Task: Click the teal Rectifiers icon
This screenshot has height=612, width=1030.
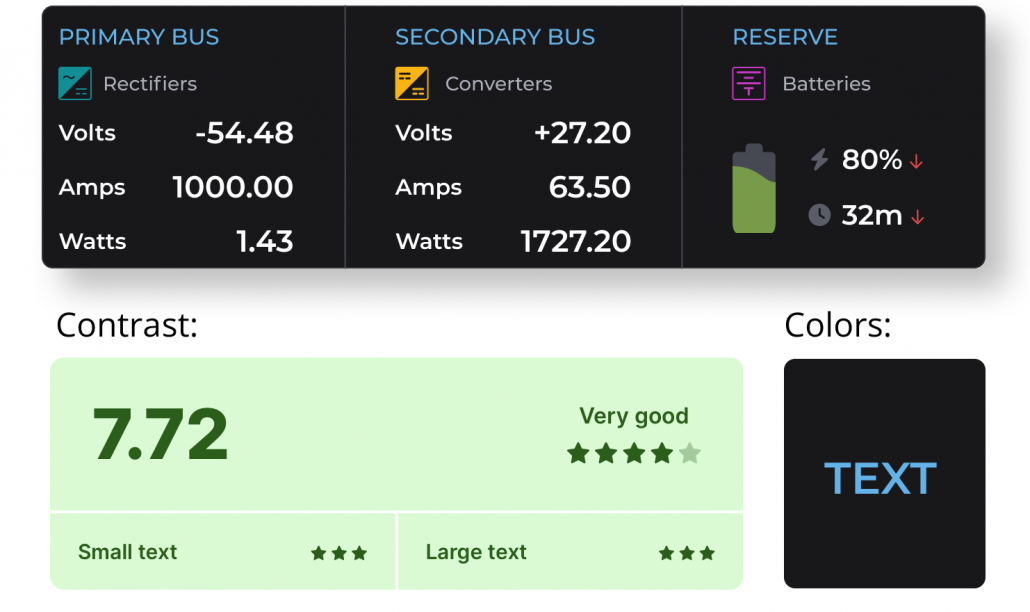Action: (x=75, y=83)
